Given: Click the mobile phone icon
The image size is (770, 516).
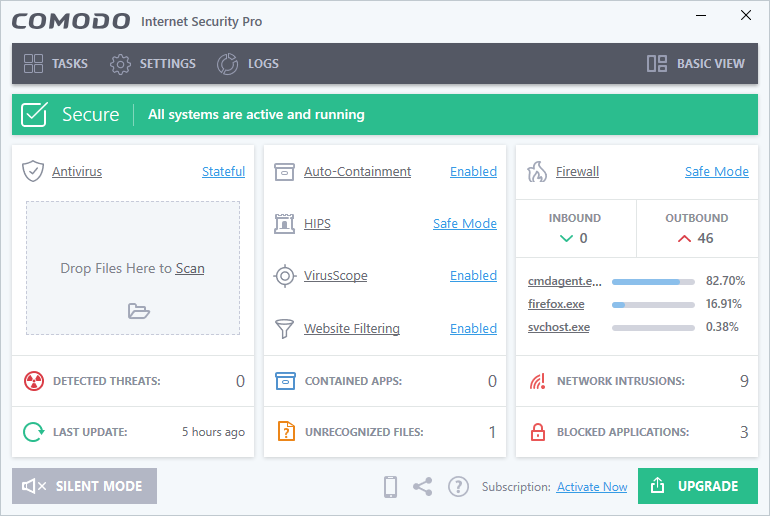Looking at the screenshot, I should [x=391, y=487].
